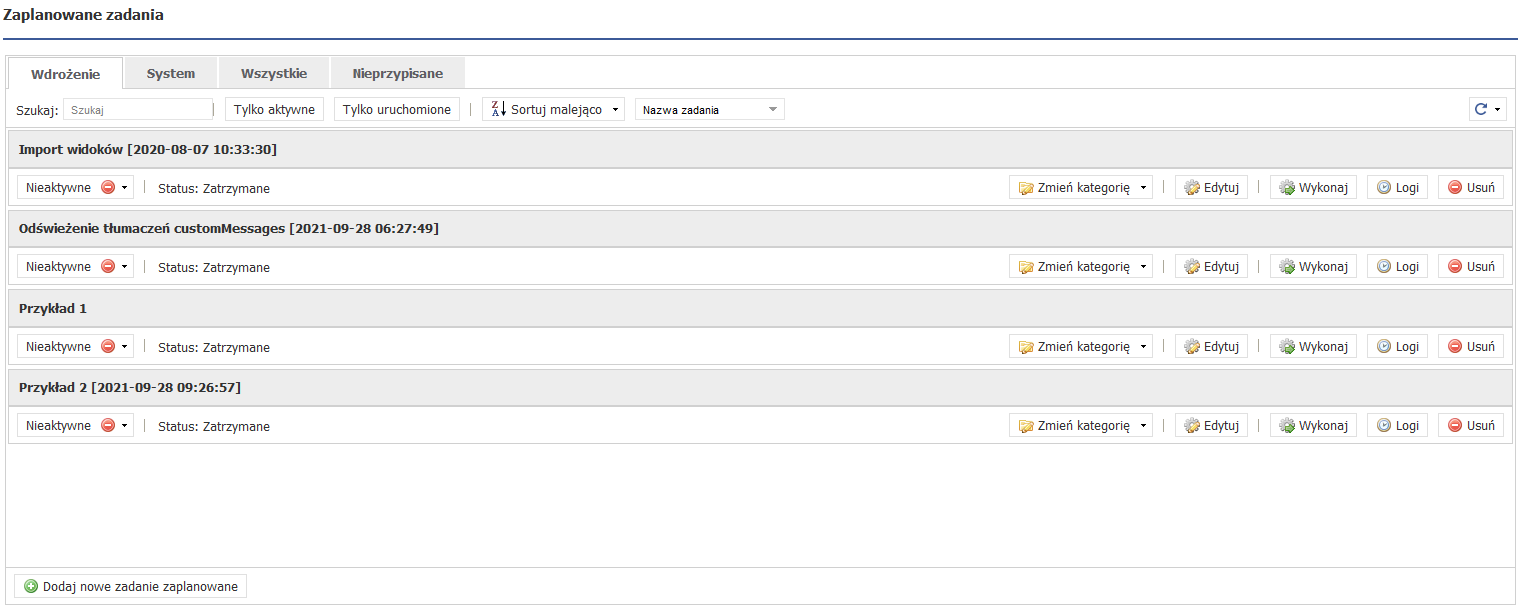
Task: Delete Przykład 2 task using Usuń
Action: (x=1470, y=426)
